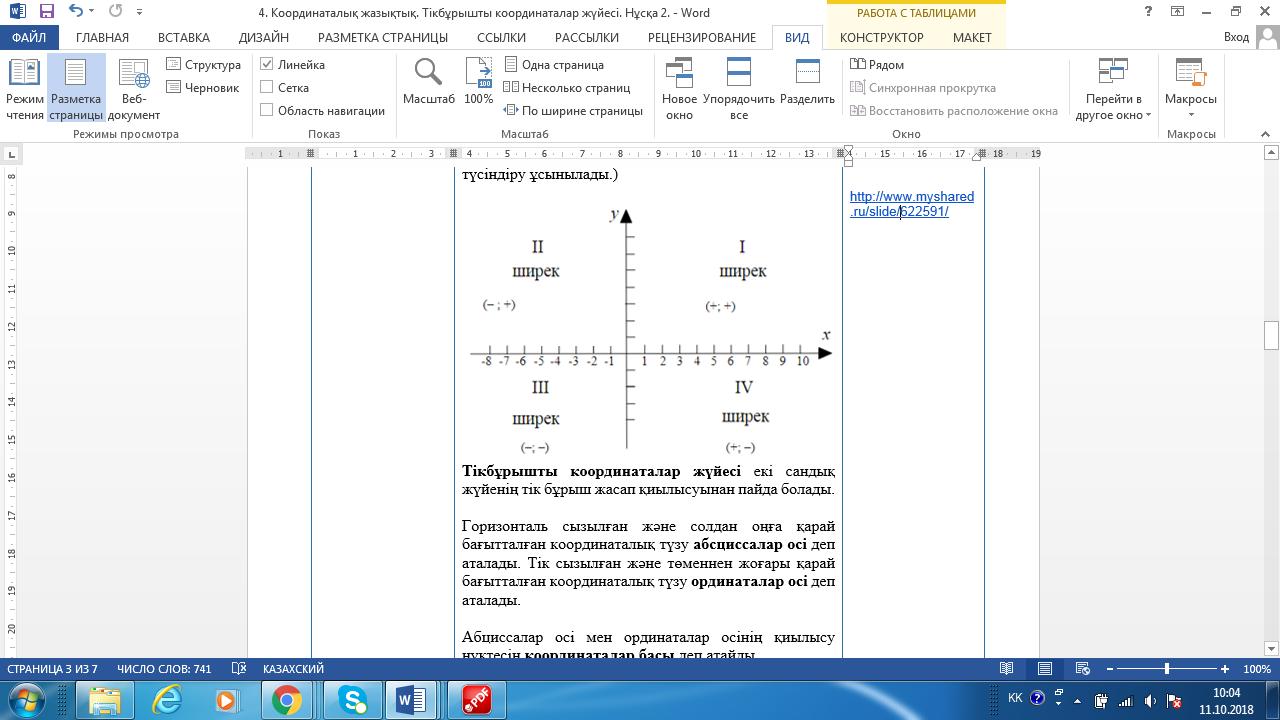Launch Google Chrome from the taskbar

(286, 699)
